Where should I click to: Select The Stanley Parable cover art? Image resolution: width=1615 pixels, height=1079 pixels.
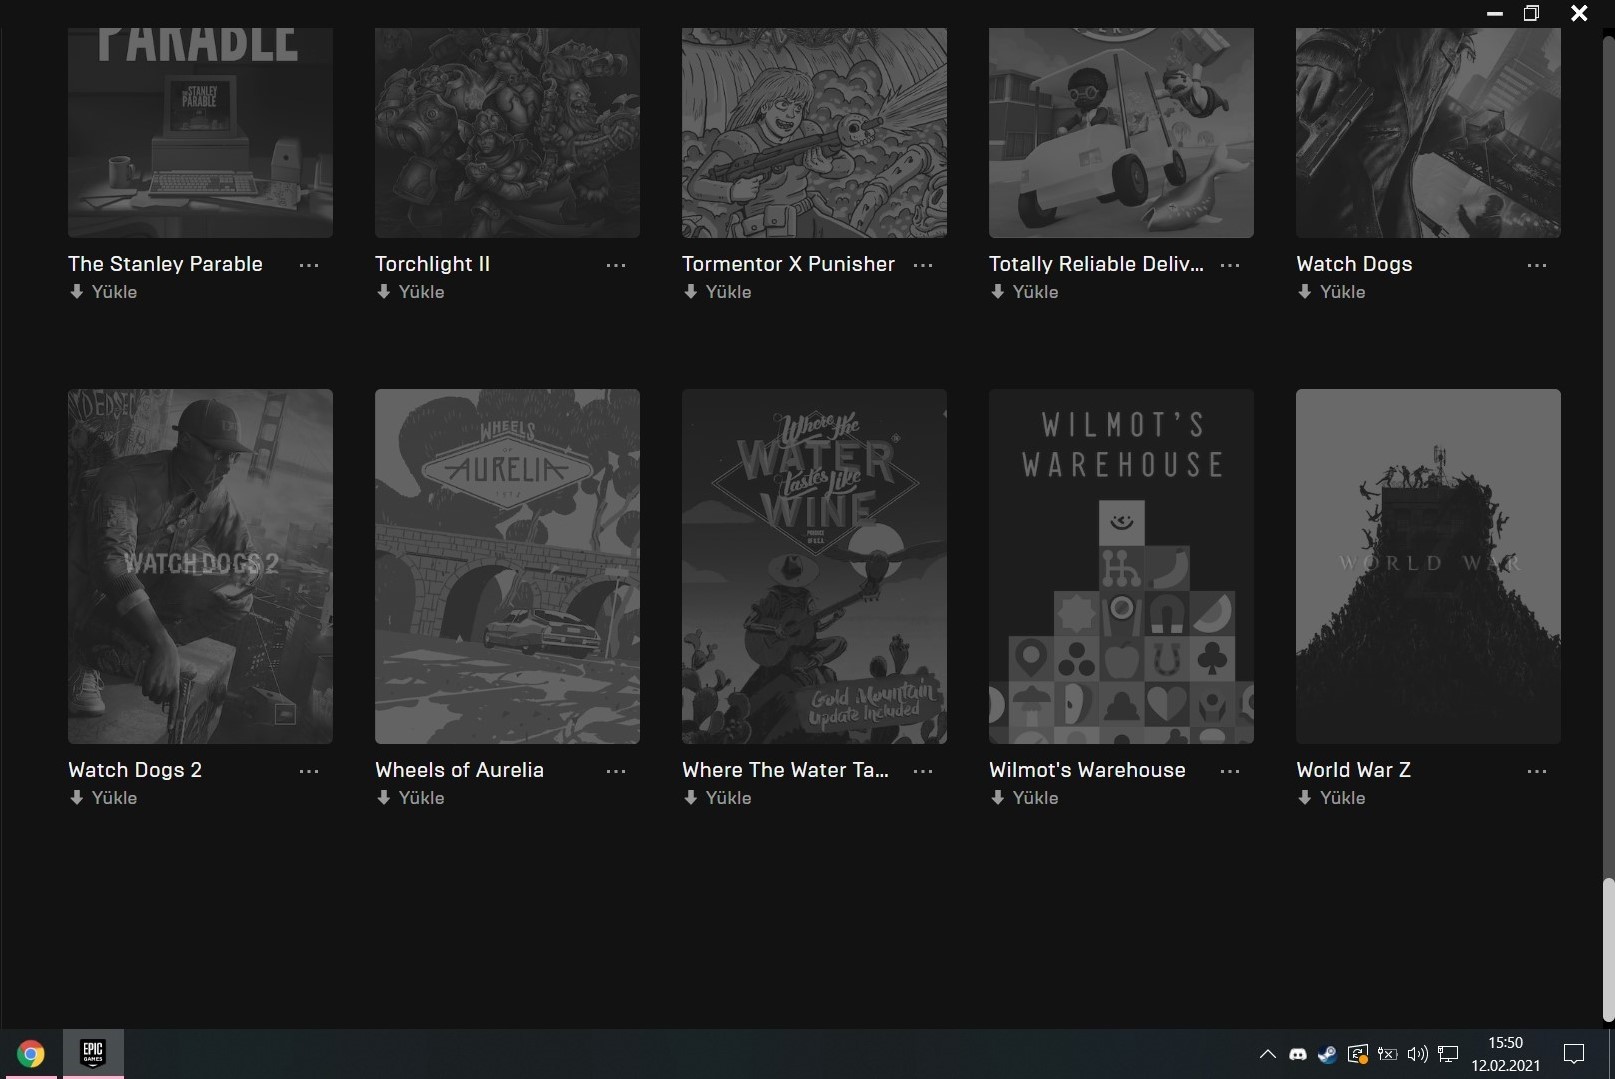(200, 133)
